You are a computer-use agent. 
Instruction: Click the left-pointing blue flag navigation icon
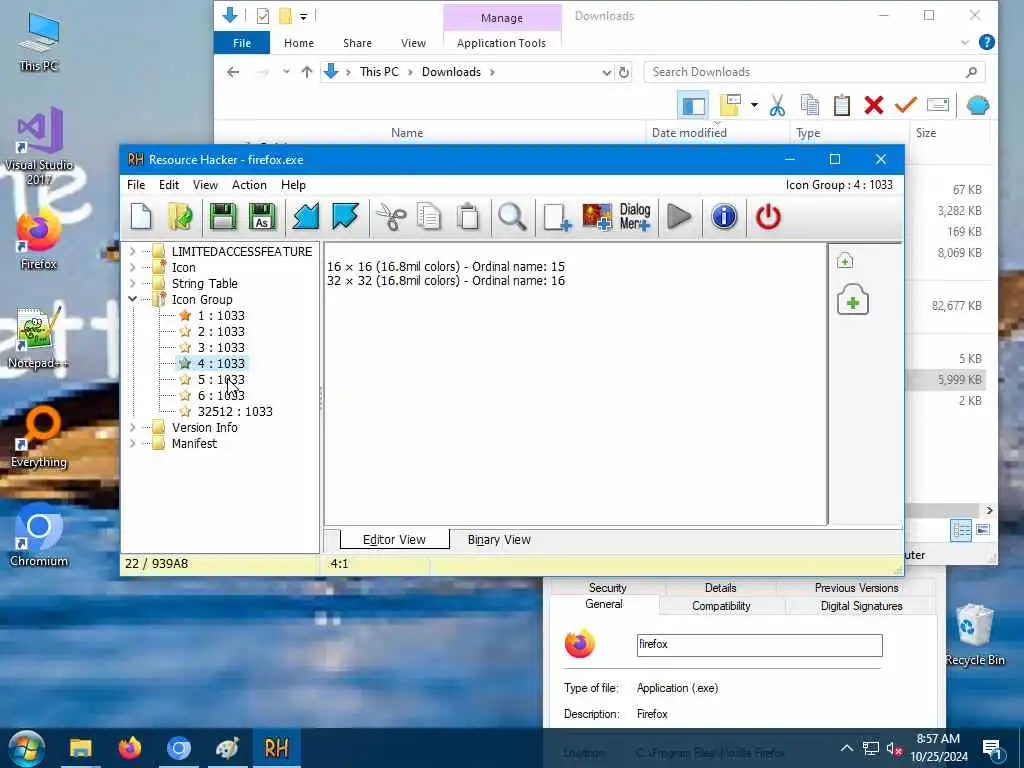click(306, 217)
